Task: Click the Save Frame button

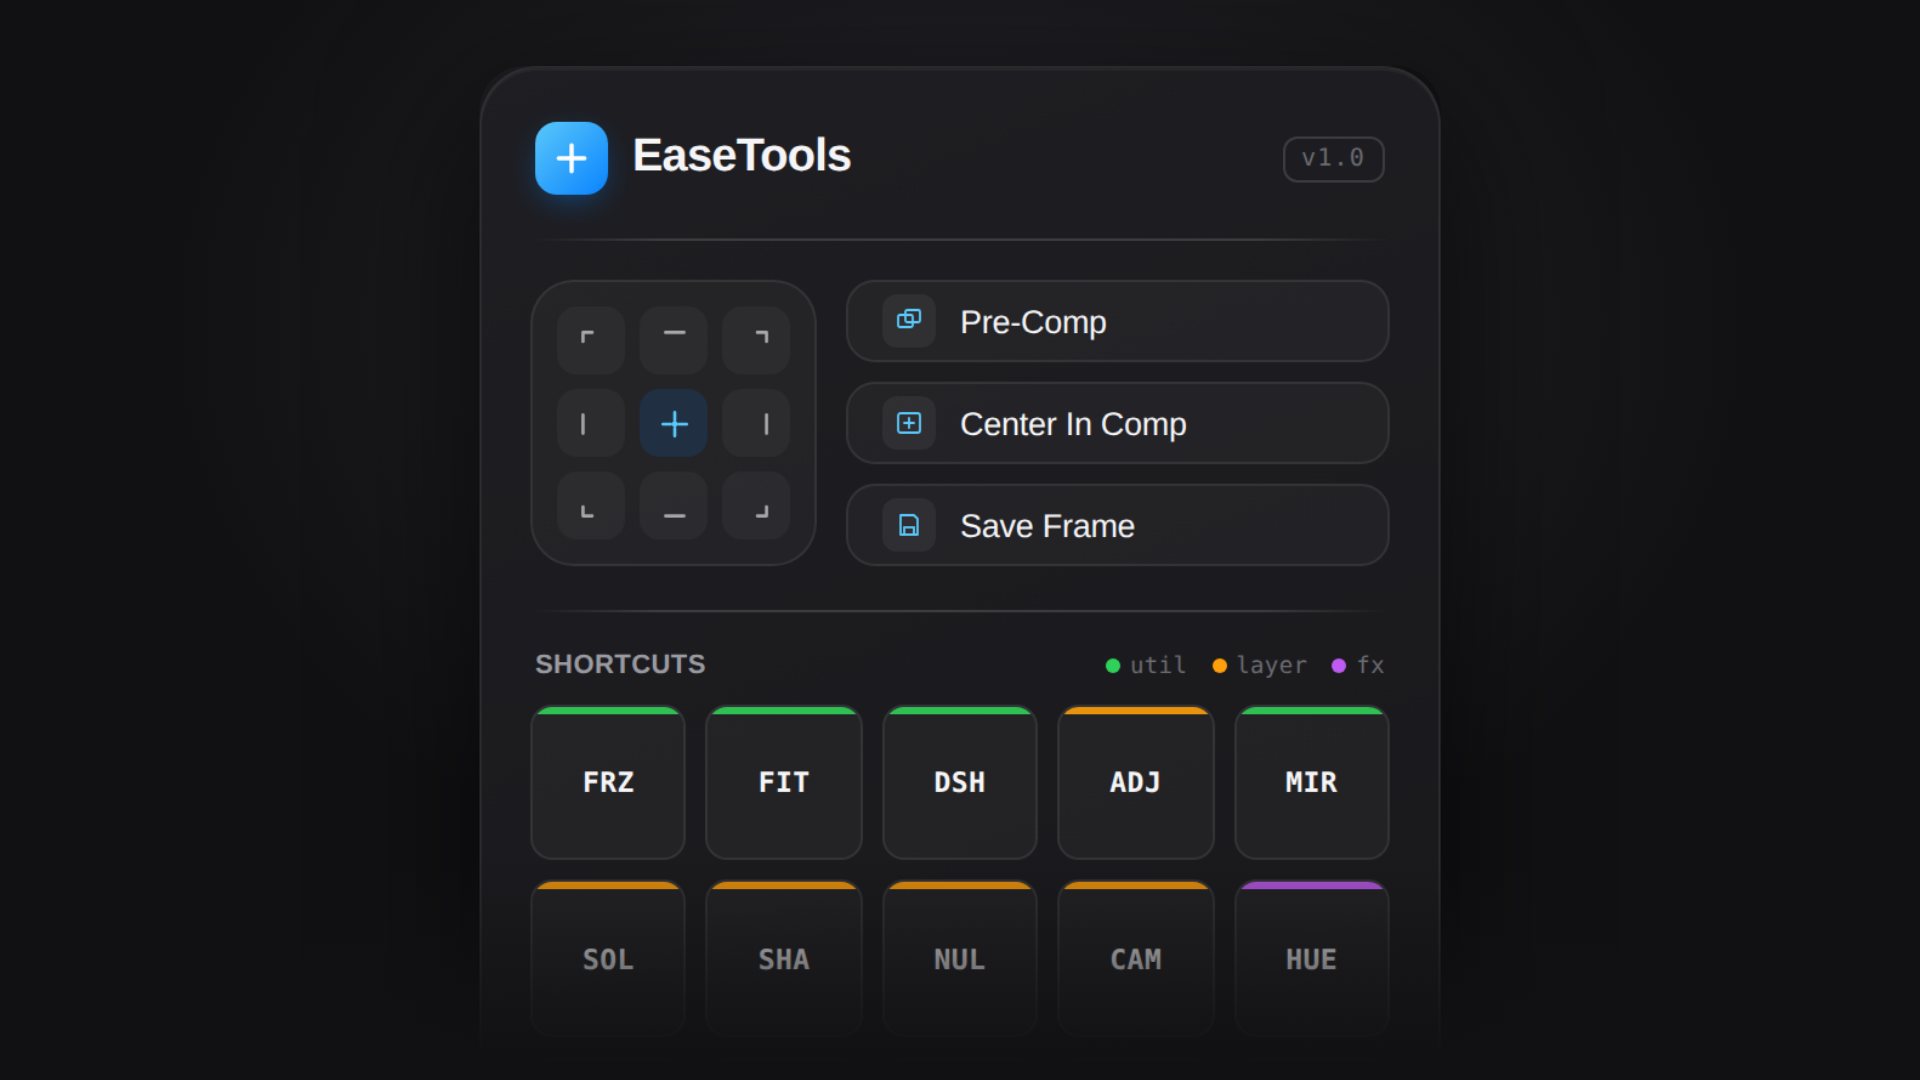Action: (x=1117, y=525)
